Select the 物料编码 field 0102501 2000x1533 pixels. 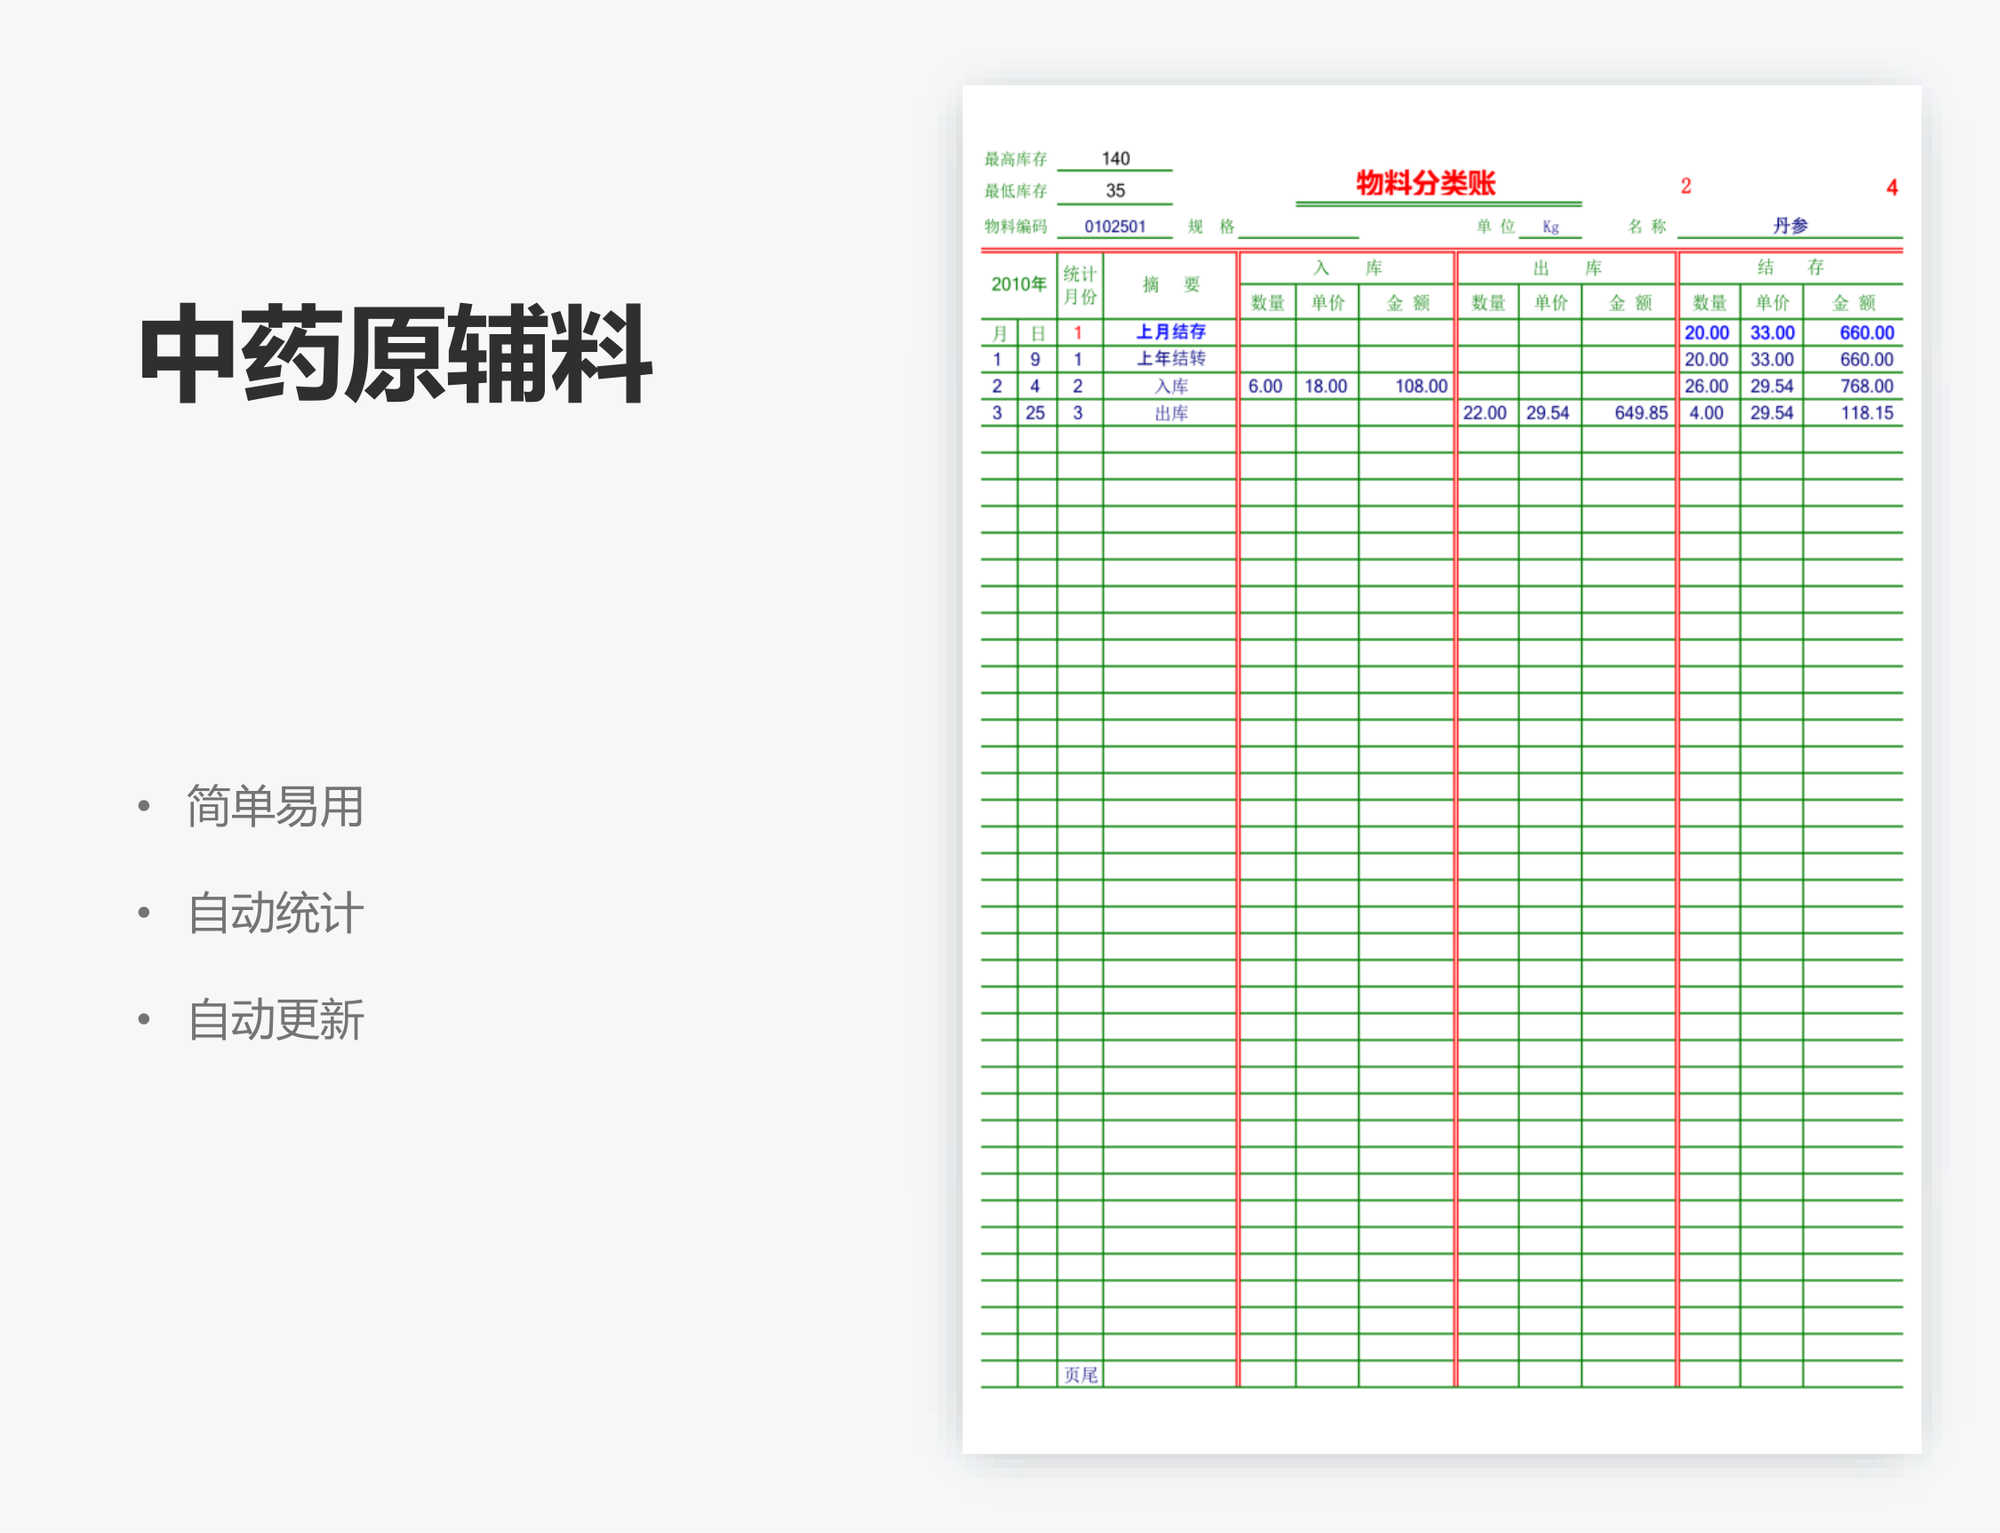(1115, 226)
